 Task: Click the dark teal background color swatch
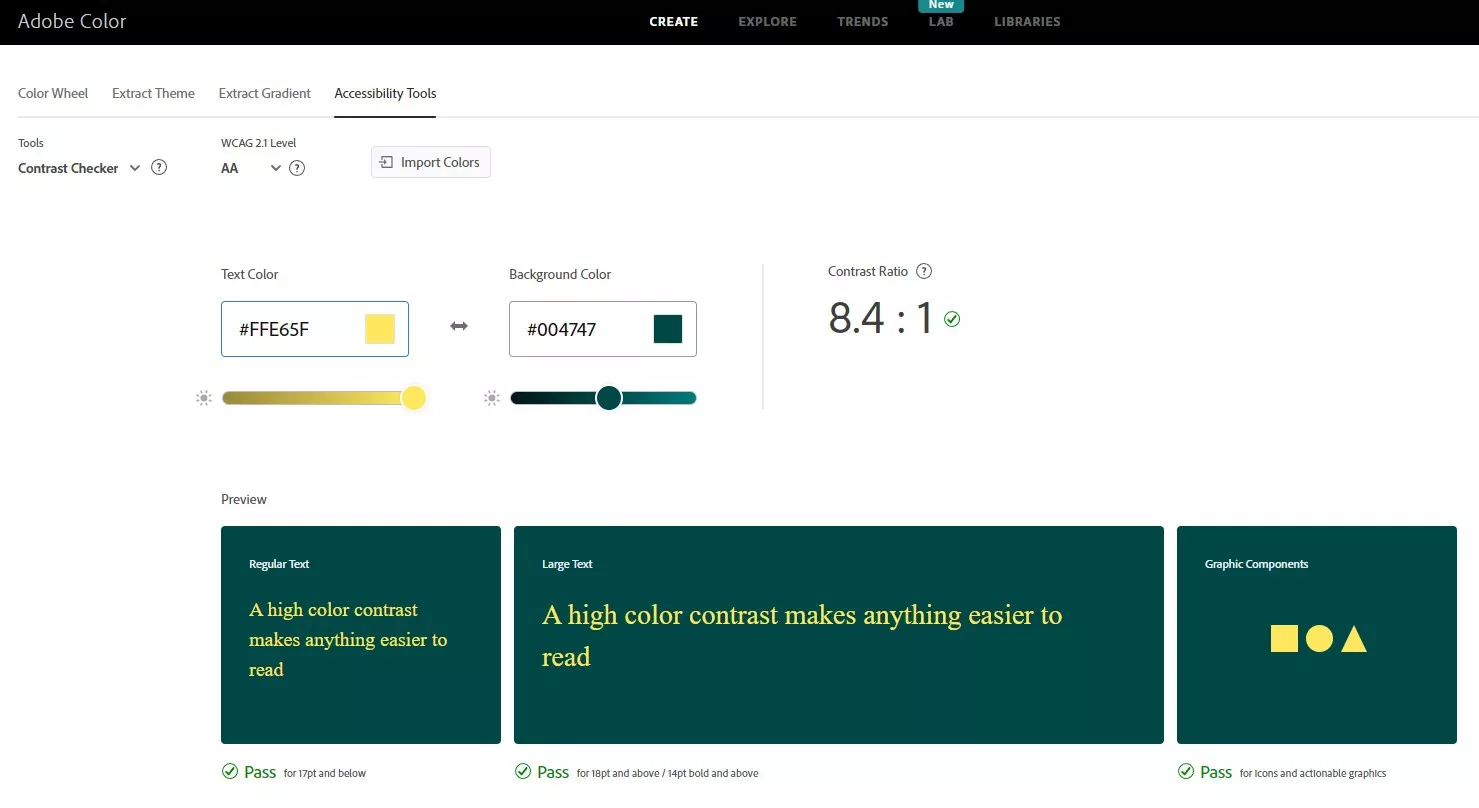tap(668, 329)
